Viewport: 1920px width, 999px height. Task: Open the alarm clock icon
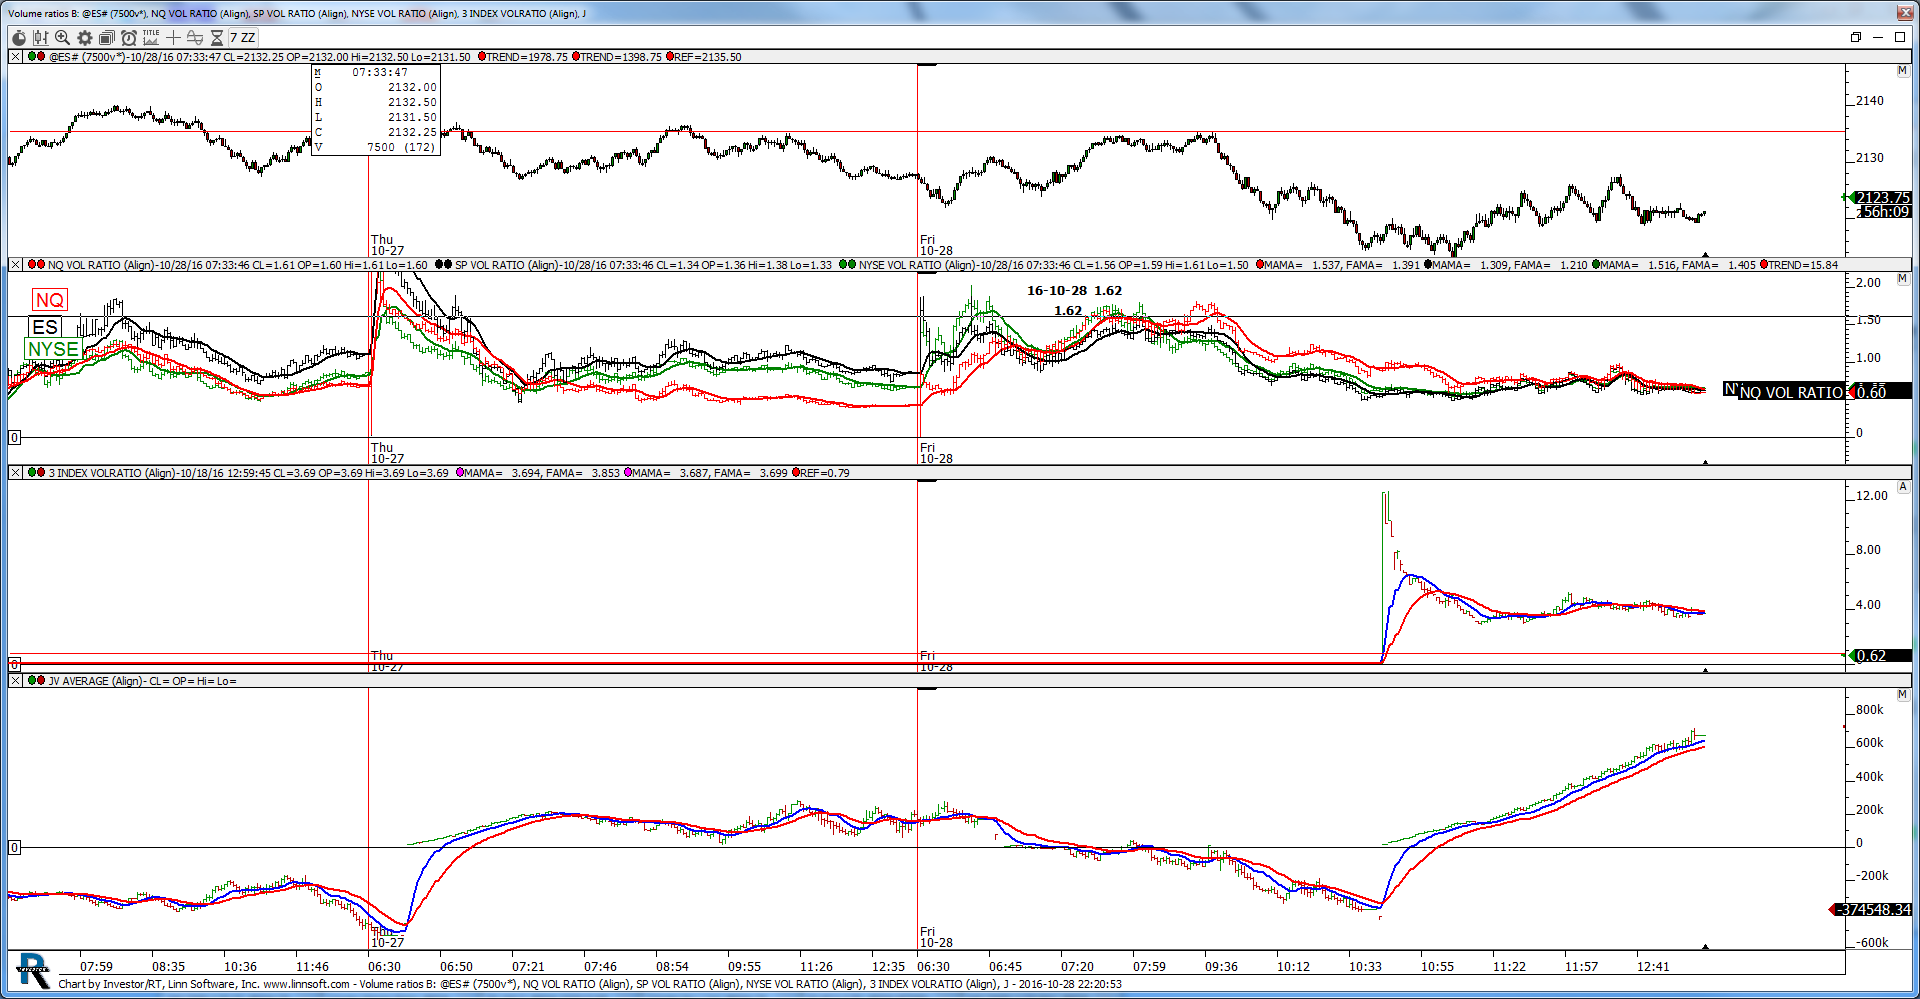pyautogui.click(x=129, y=38)
